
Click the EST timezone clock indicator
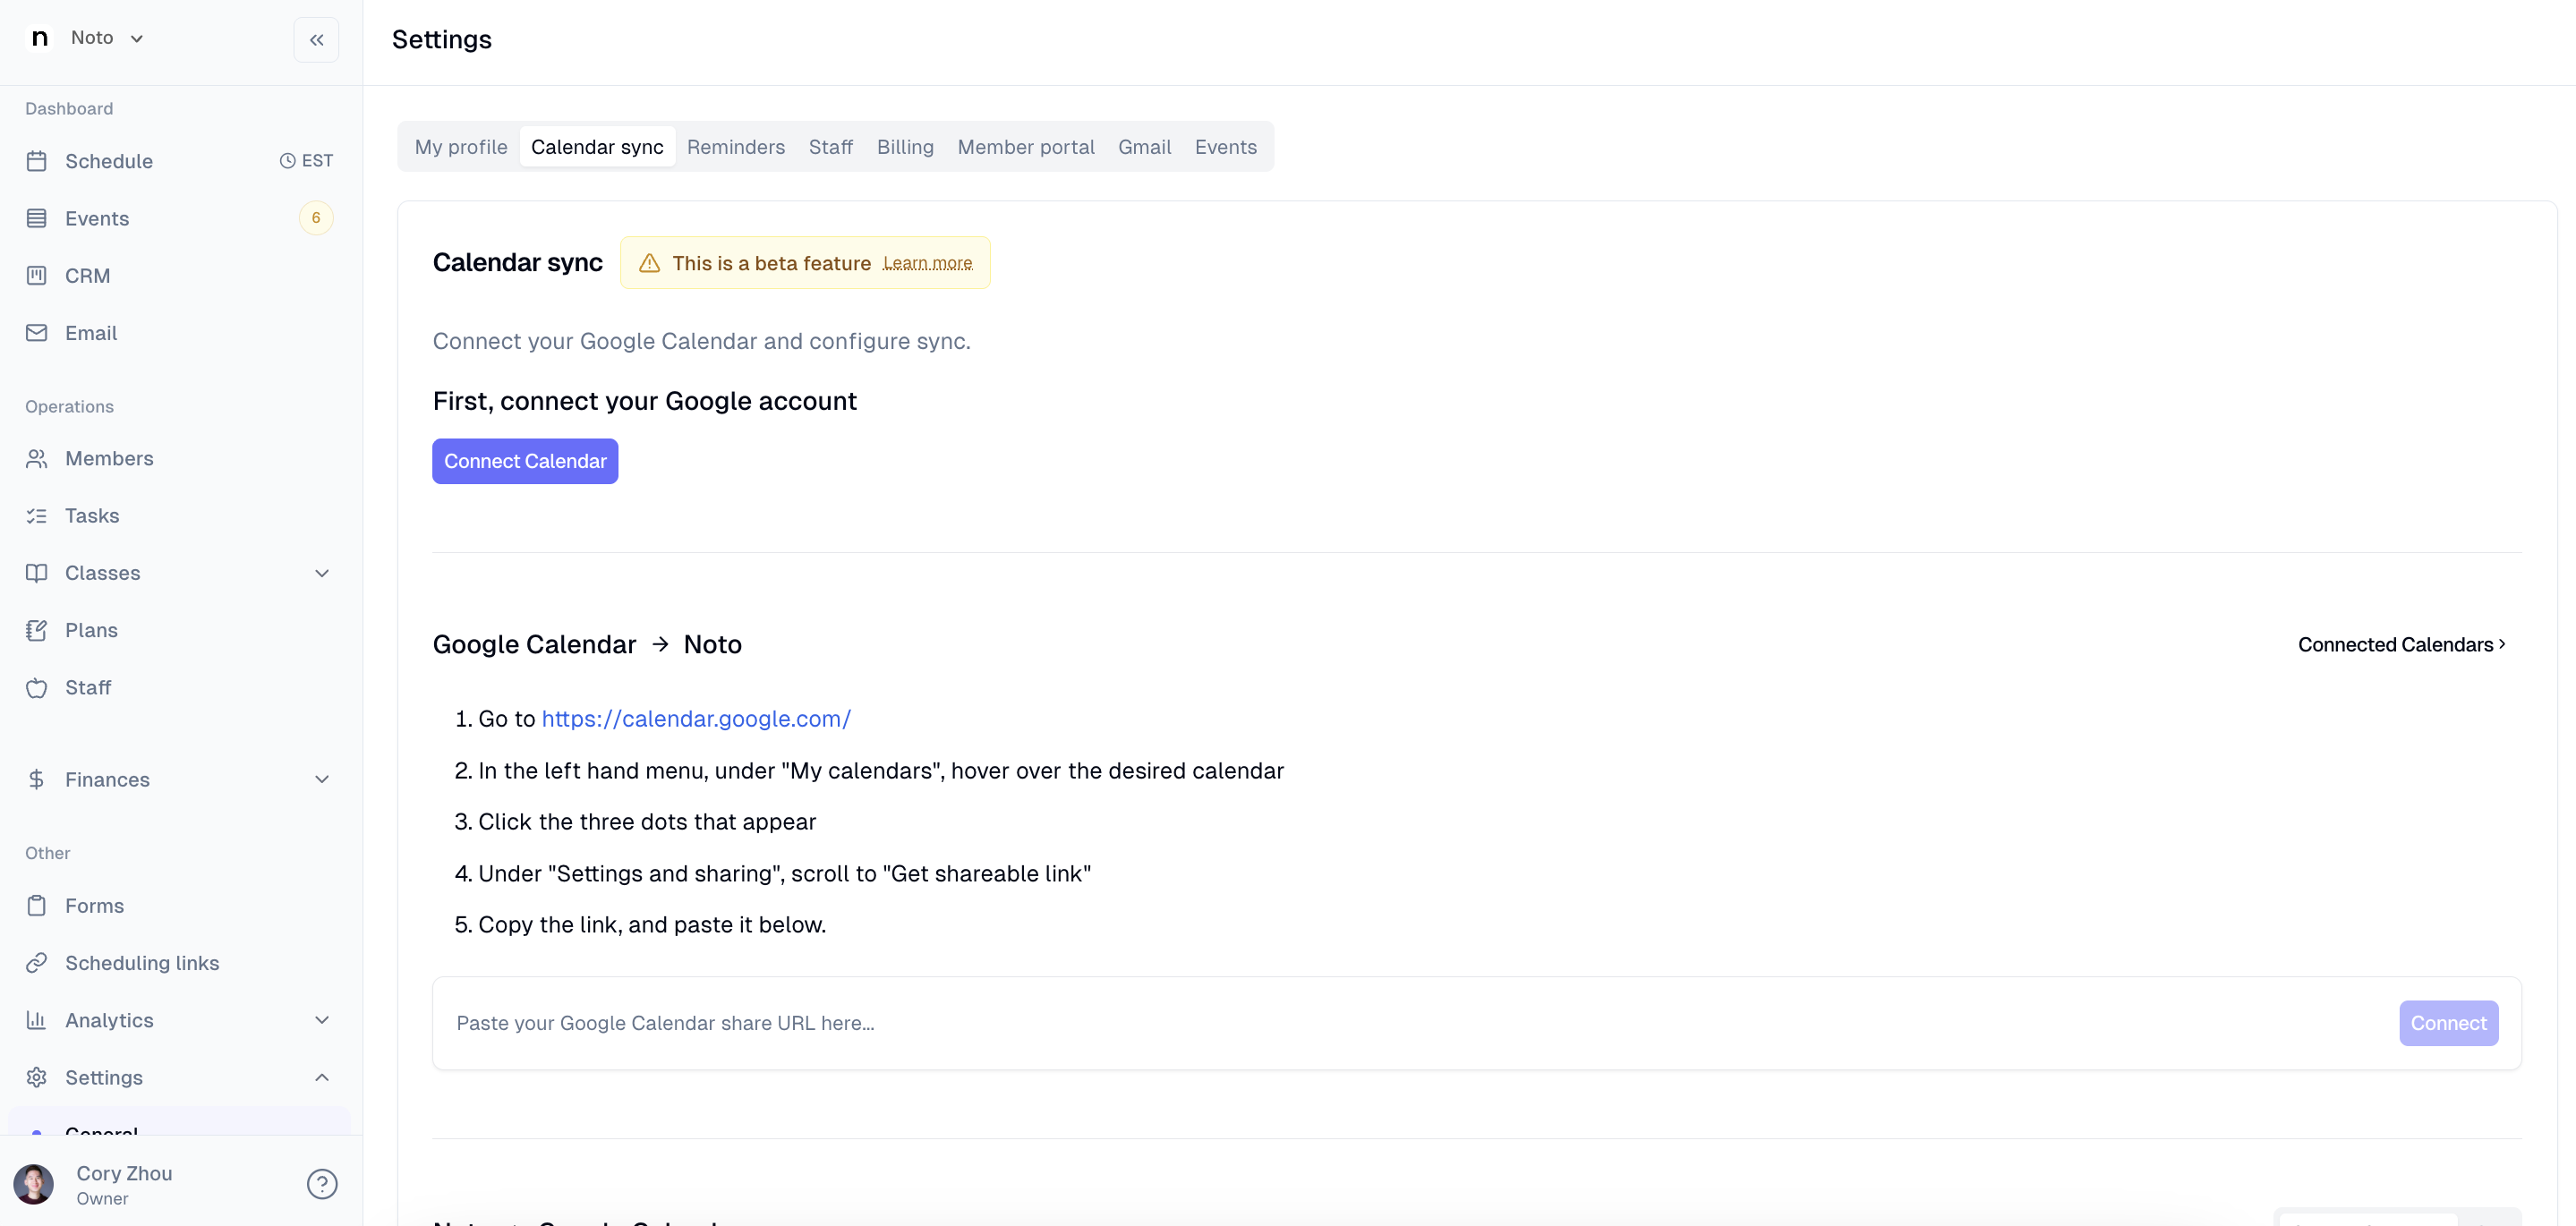(306, 161)
